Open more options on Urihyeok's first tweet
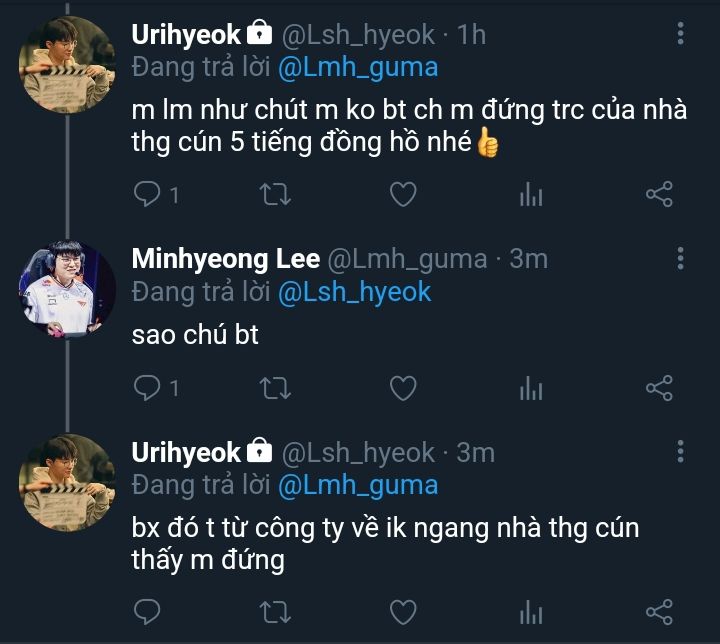Screen dimensions: 720x644 tap(680, 34)
